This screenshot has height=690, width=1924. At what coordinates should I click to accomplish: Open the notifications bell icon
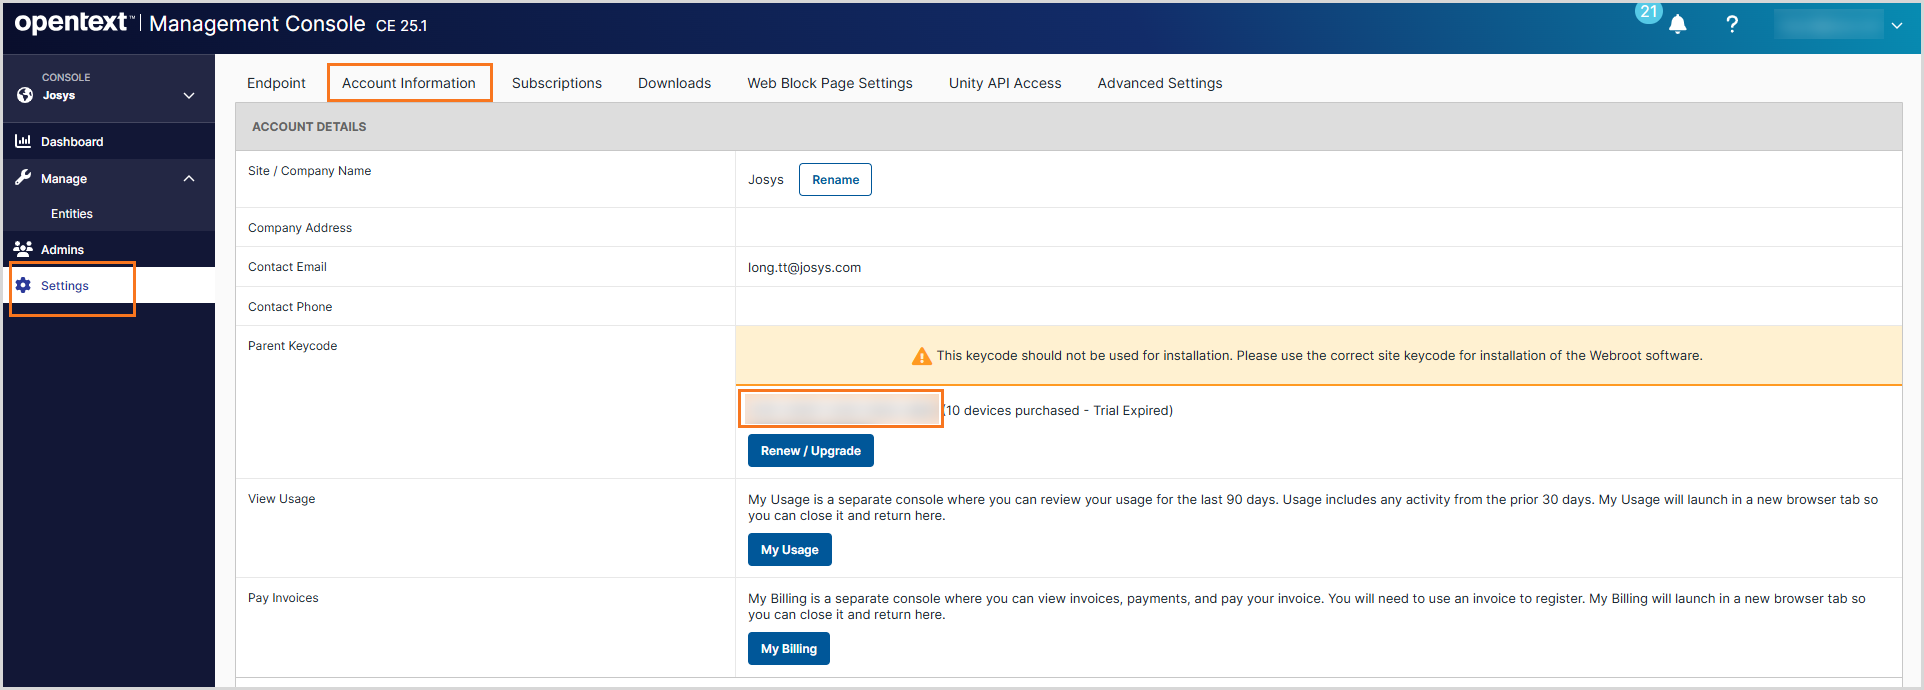click(x=1678, y=25)
